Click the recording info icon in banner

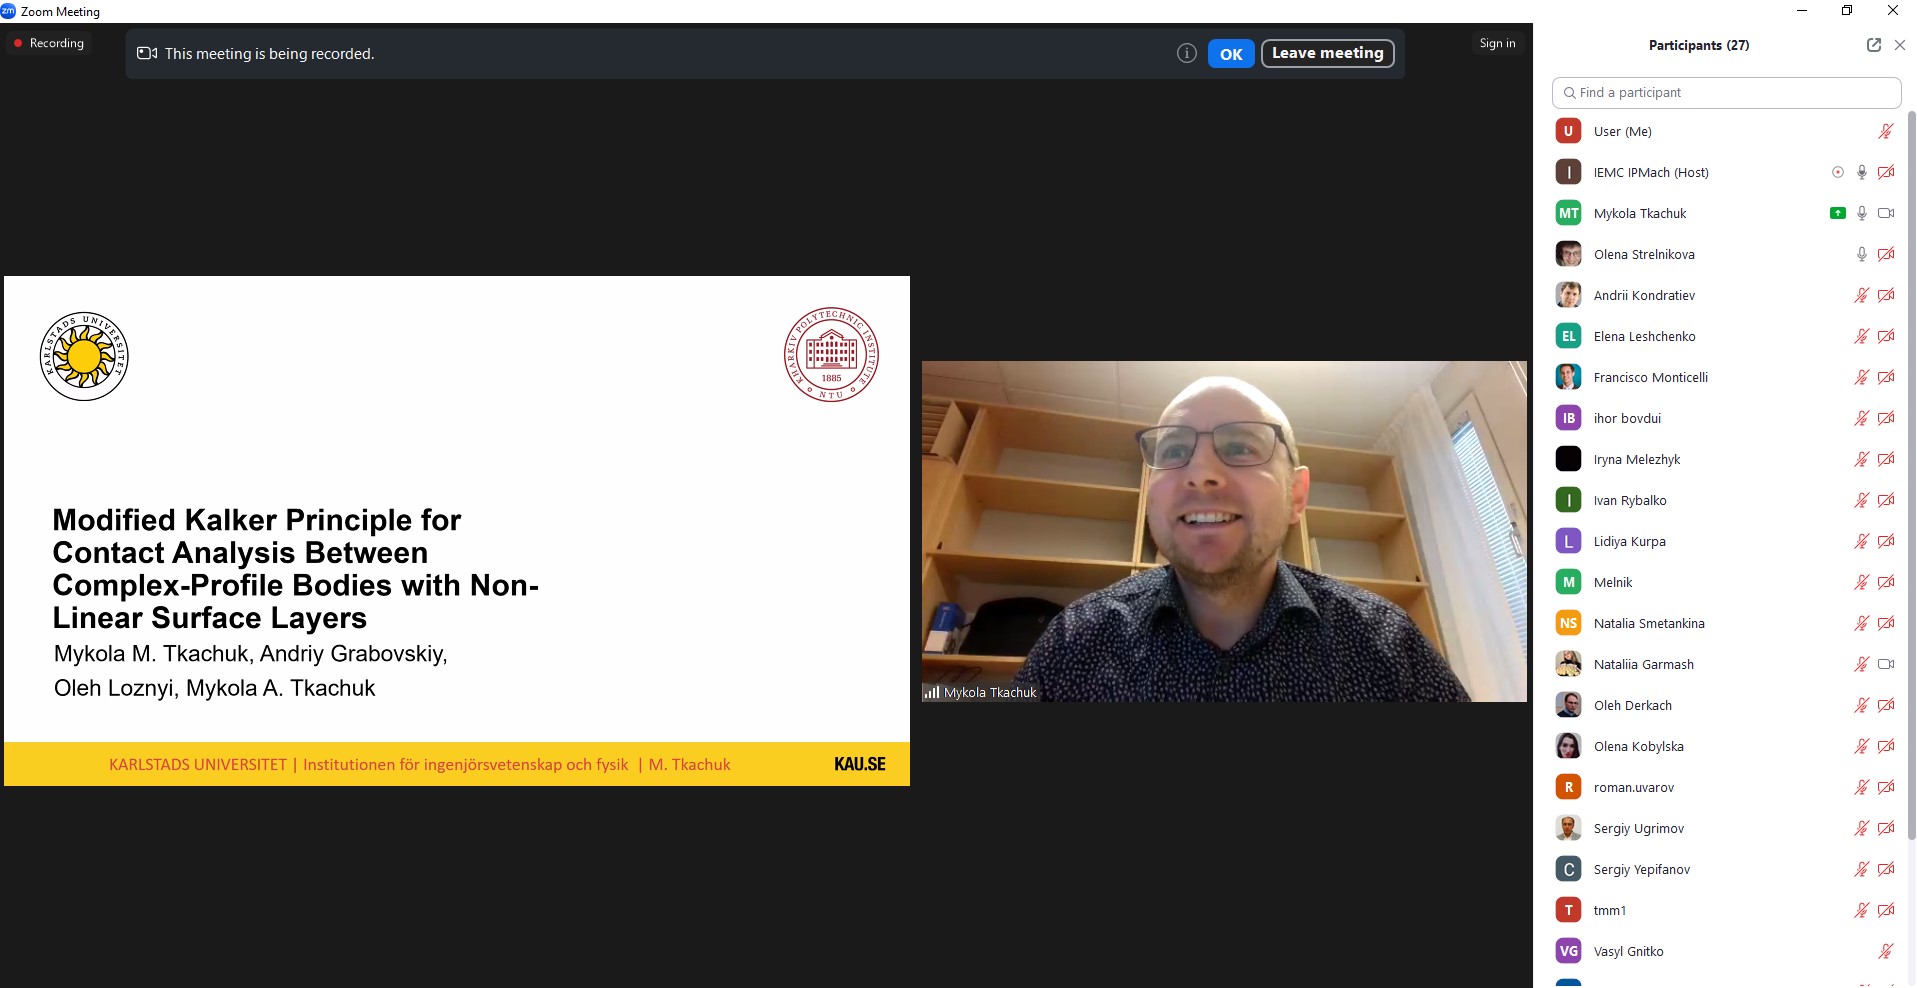(1186, 54)
